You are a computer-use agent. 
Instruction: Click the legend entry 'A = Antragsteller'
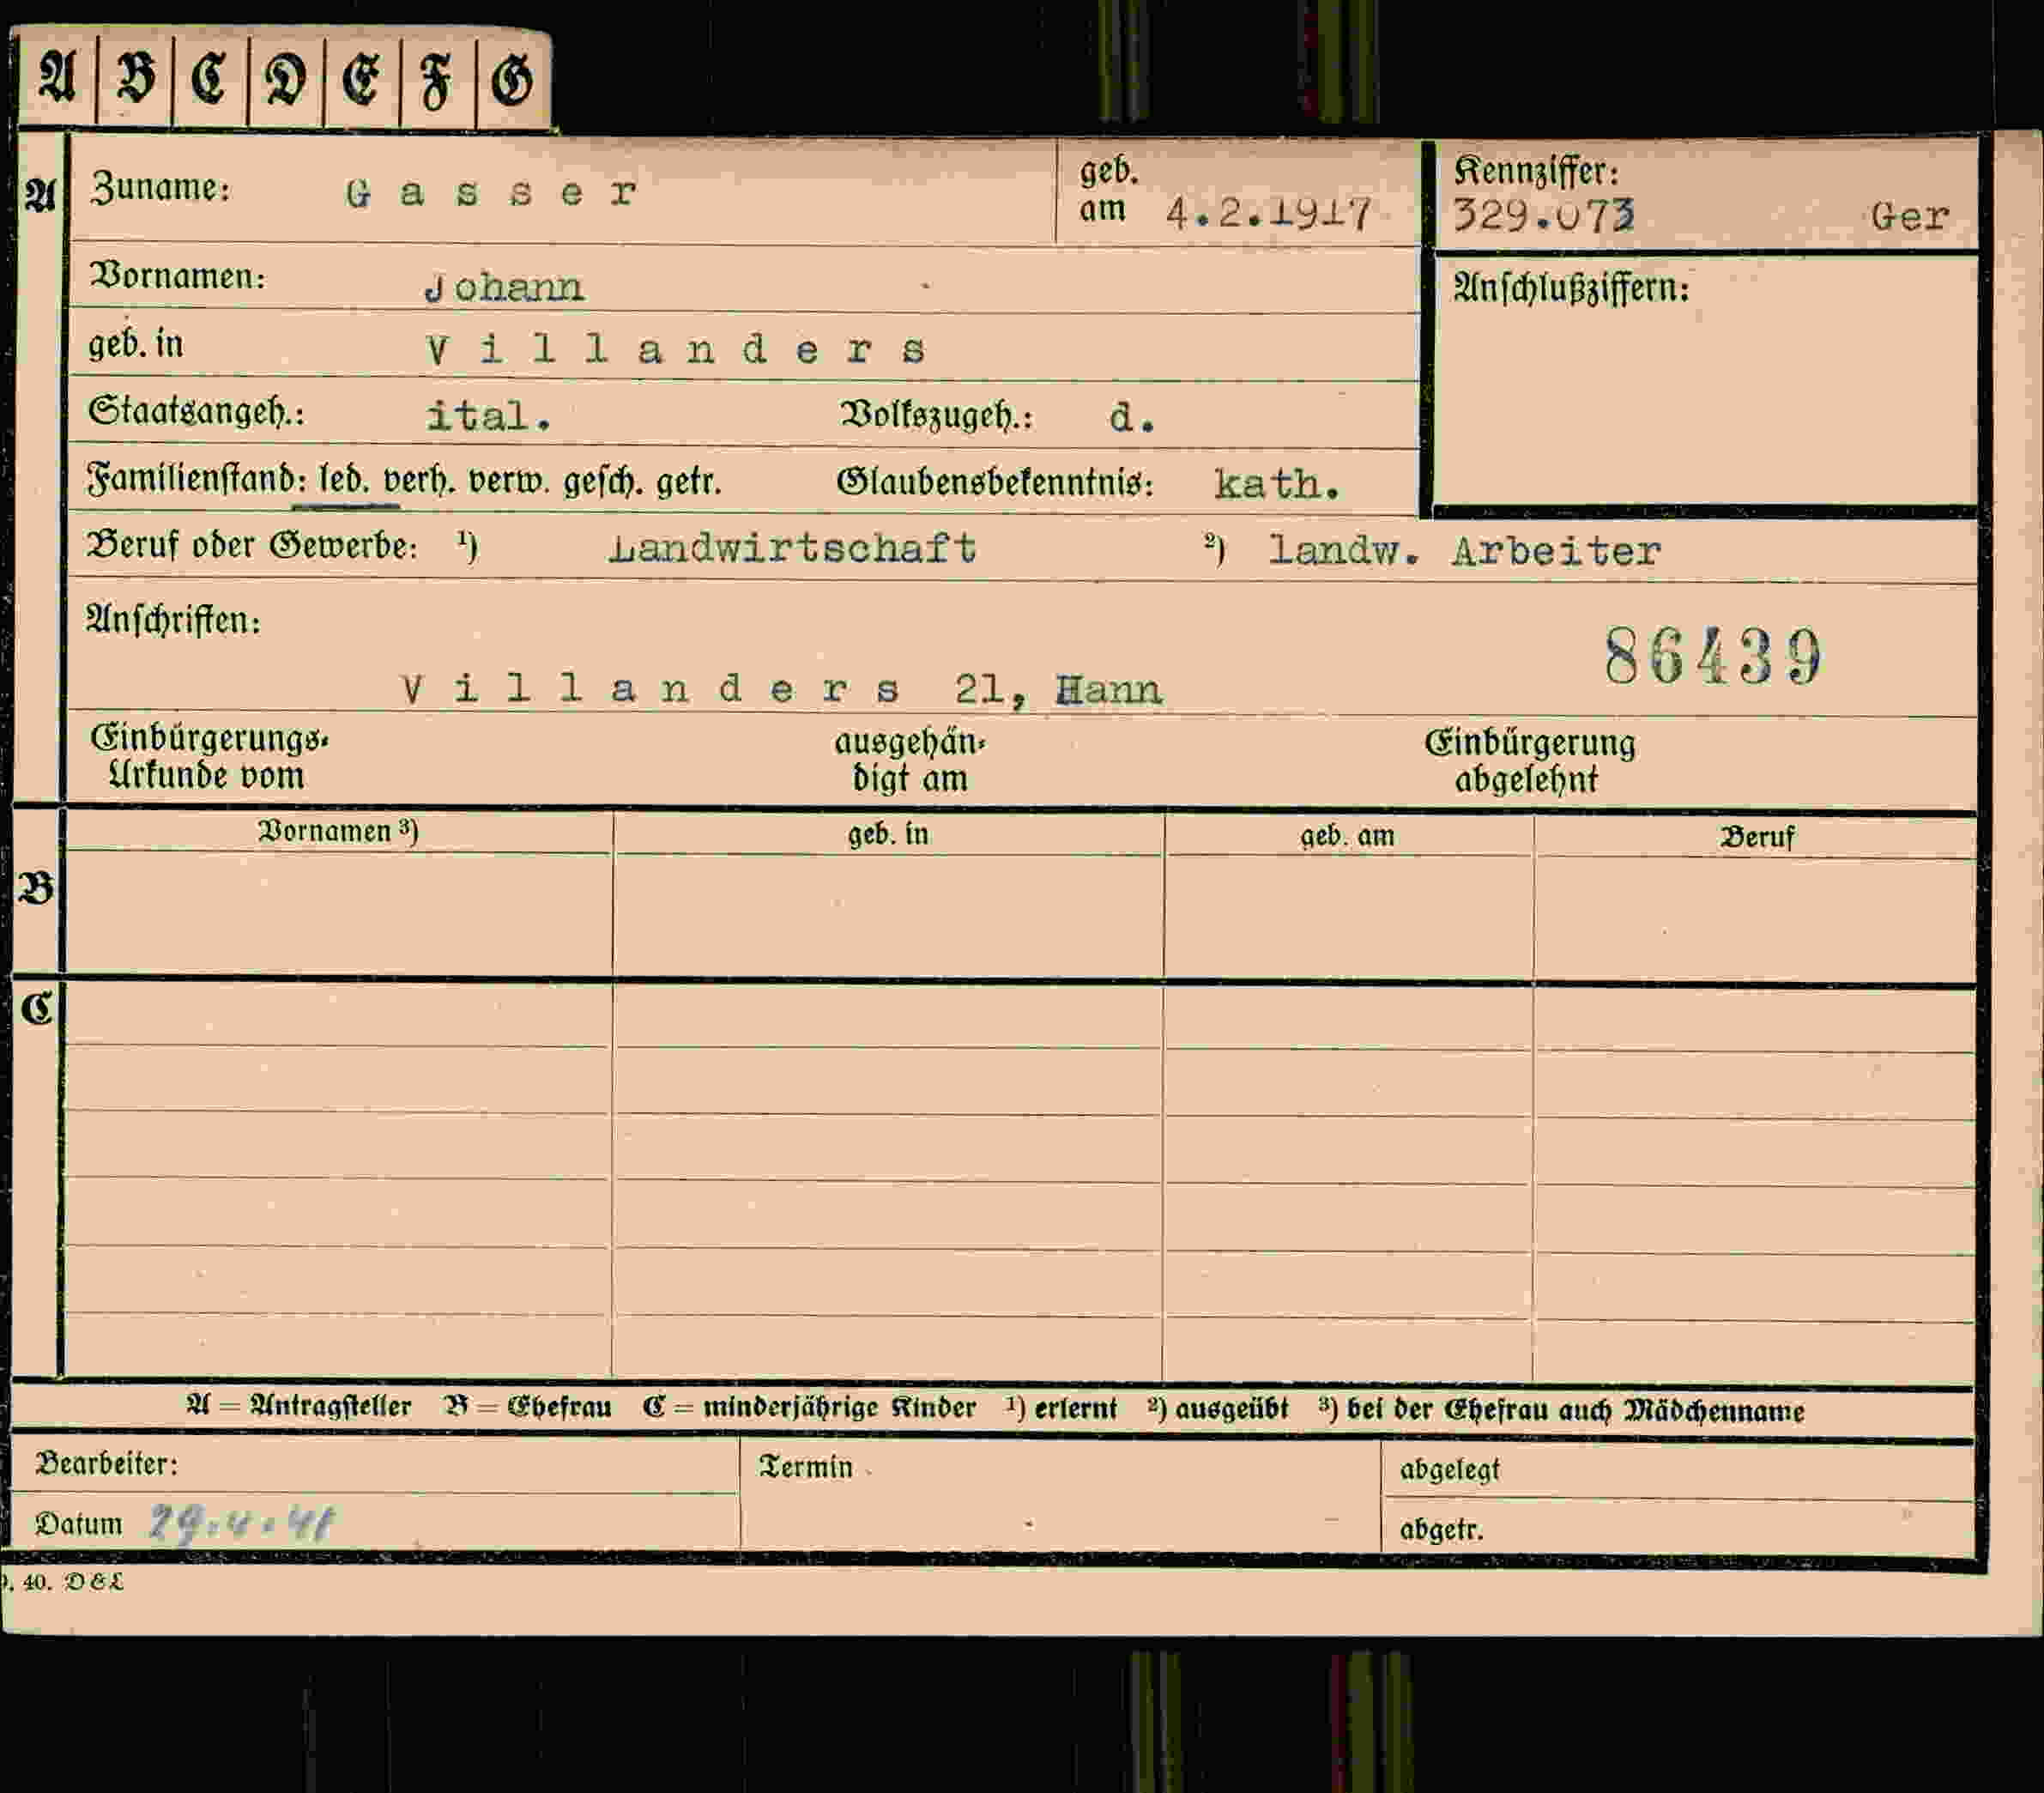click(x=298, y=1406)
